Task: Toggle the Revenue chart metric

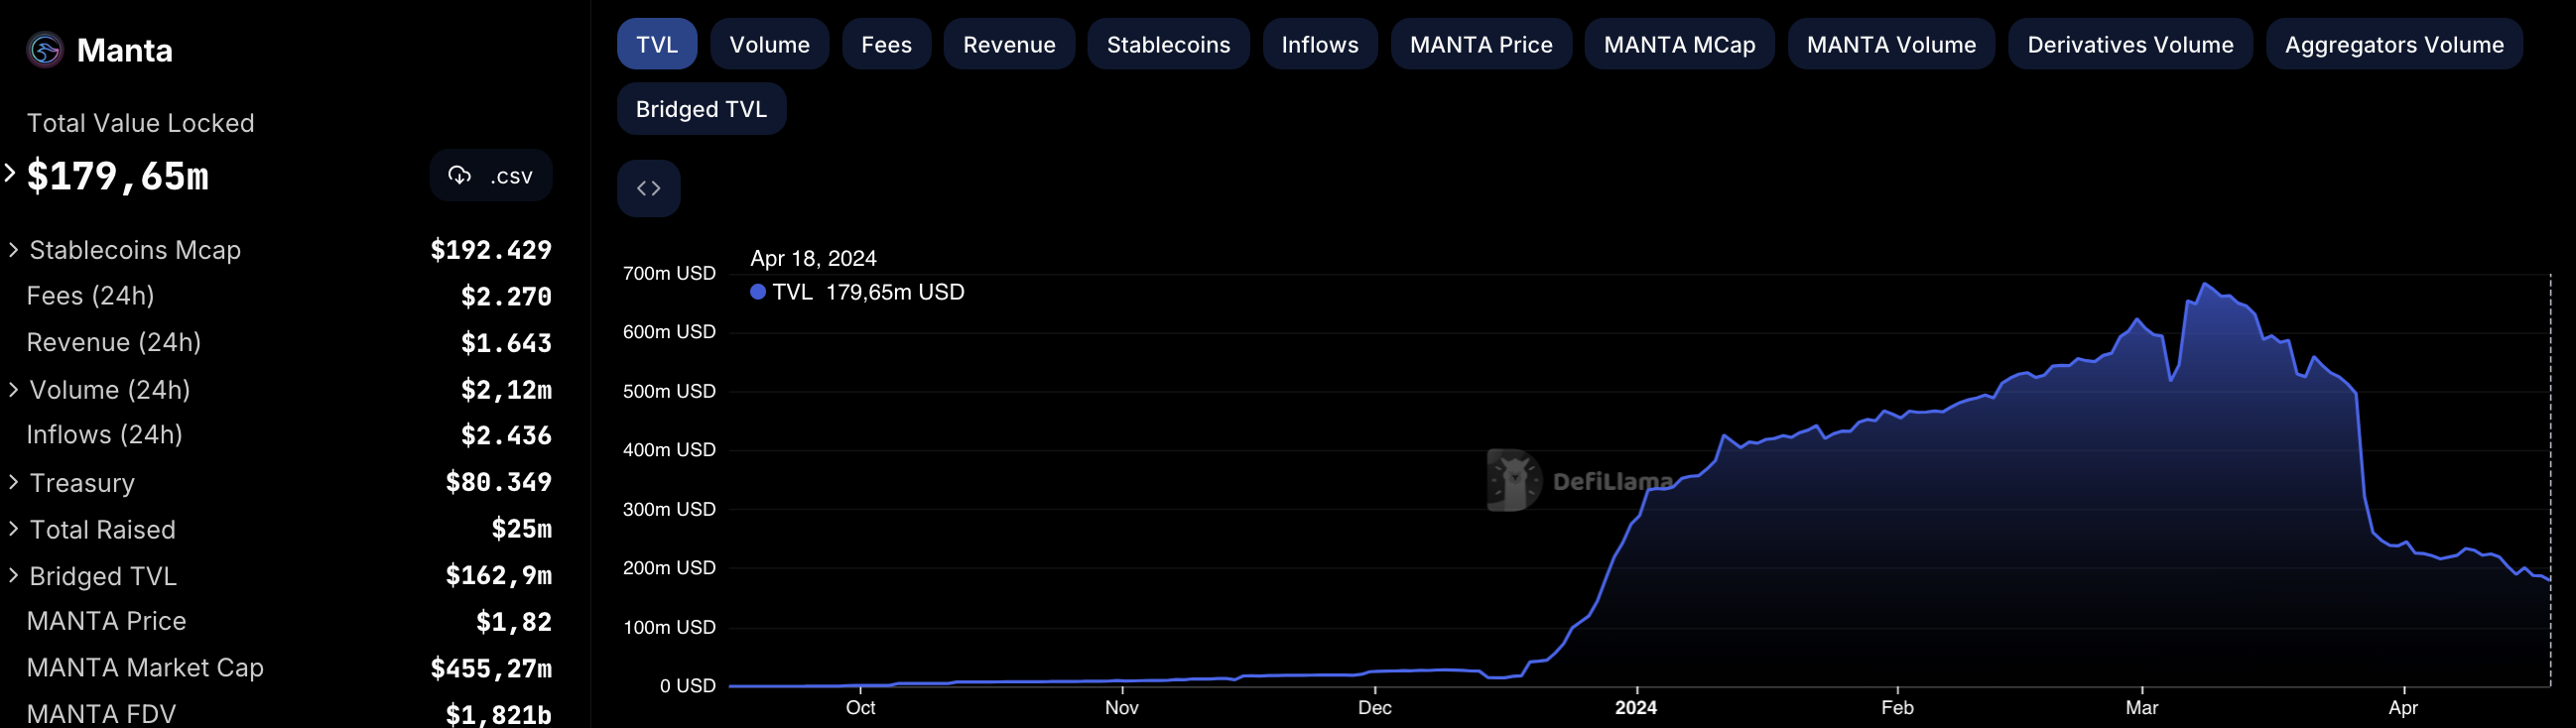Action: tap(1009, 45)
